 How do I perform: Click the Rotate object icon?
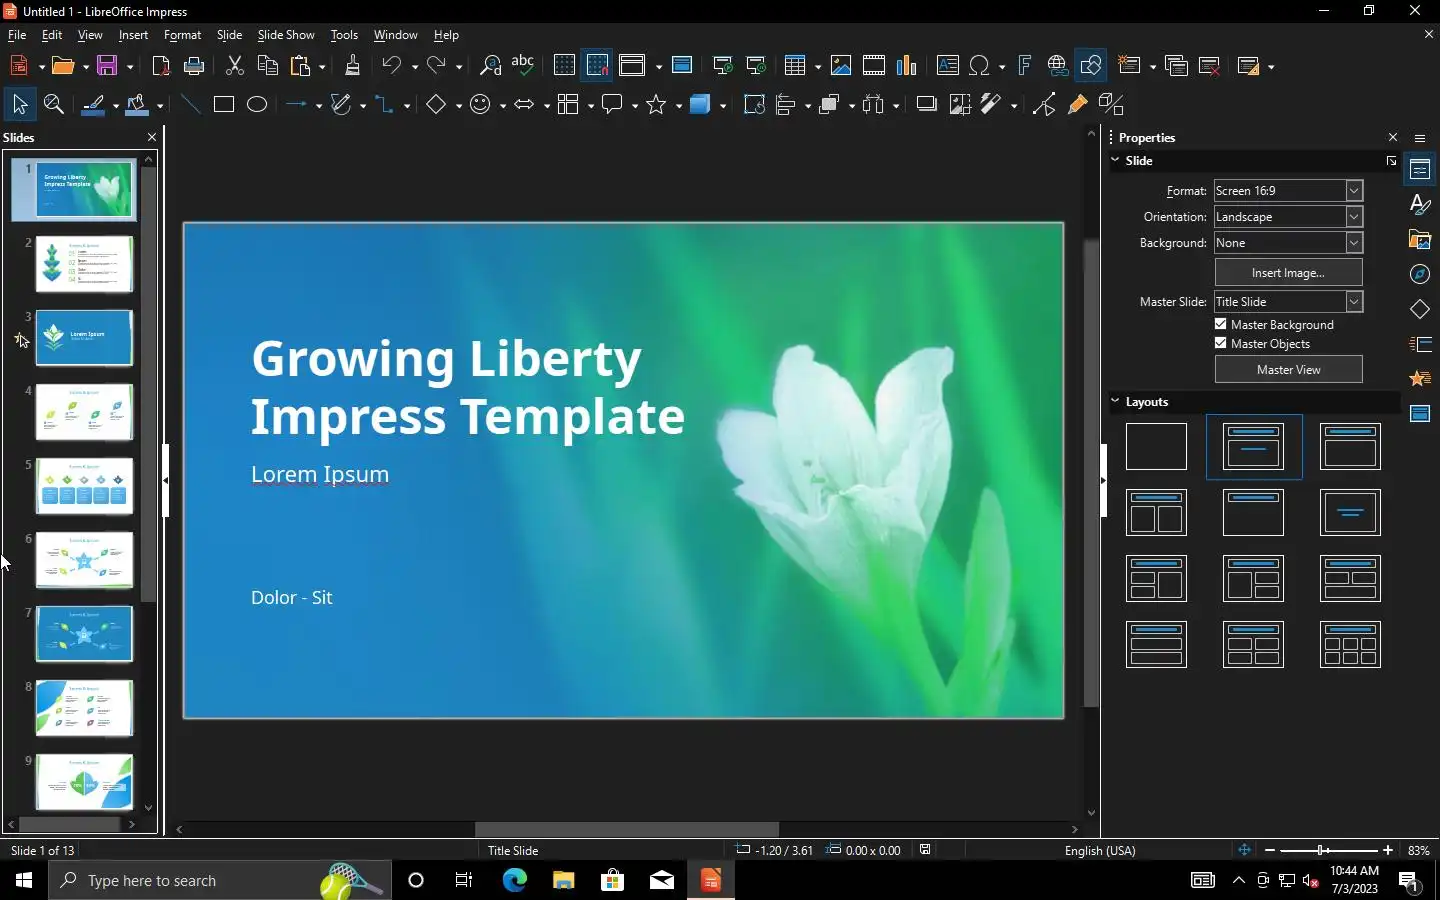[754, 104]
